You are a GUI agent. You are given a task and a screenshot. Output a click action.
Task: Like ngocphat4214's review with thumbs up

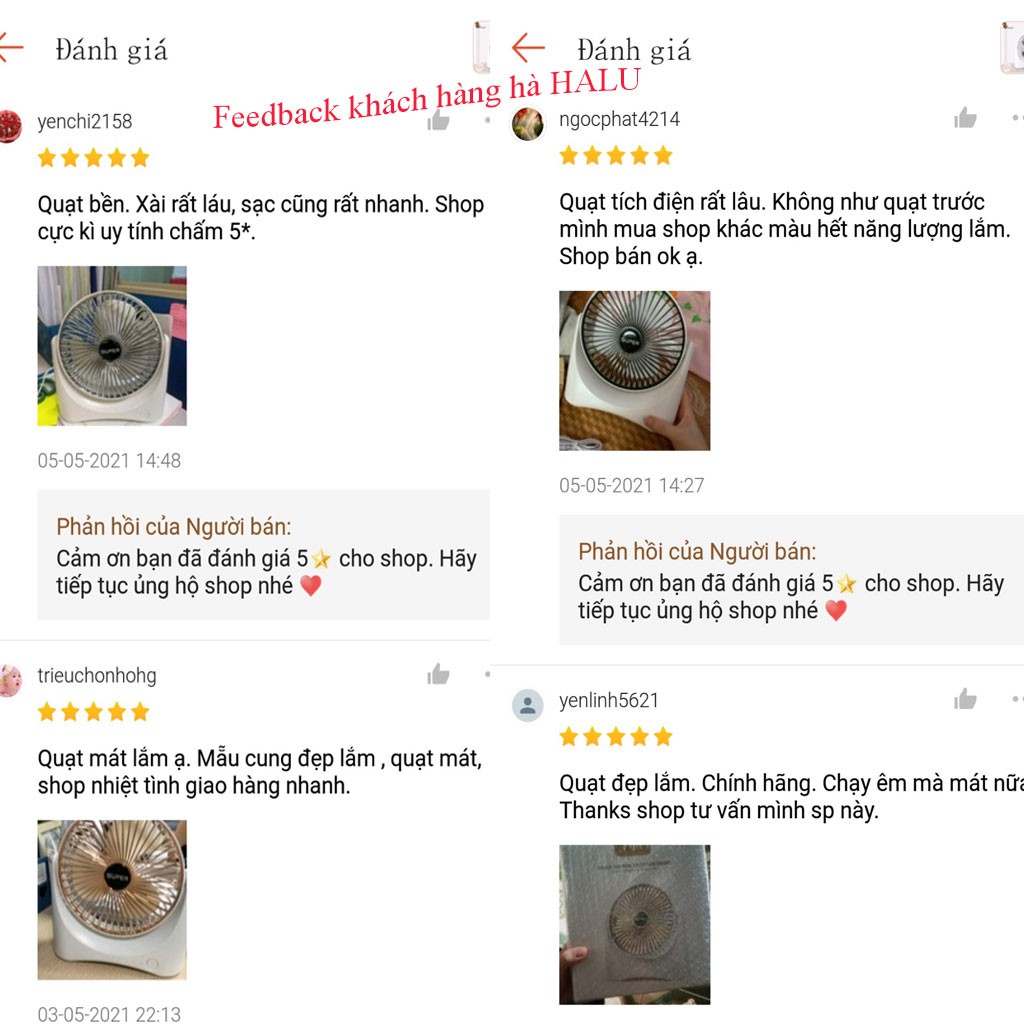tap(965, 118)
